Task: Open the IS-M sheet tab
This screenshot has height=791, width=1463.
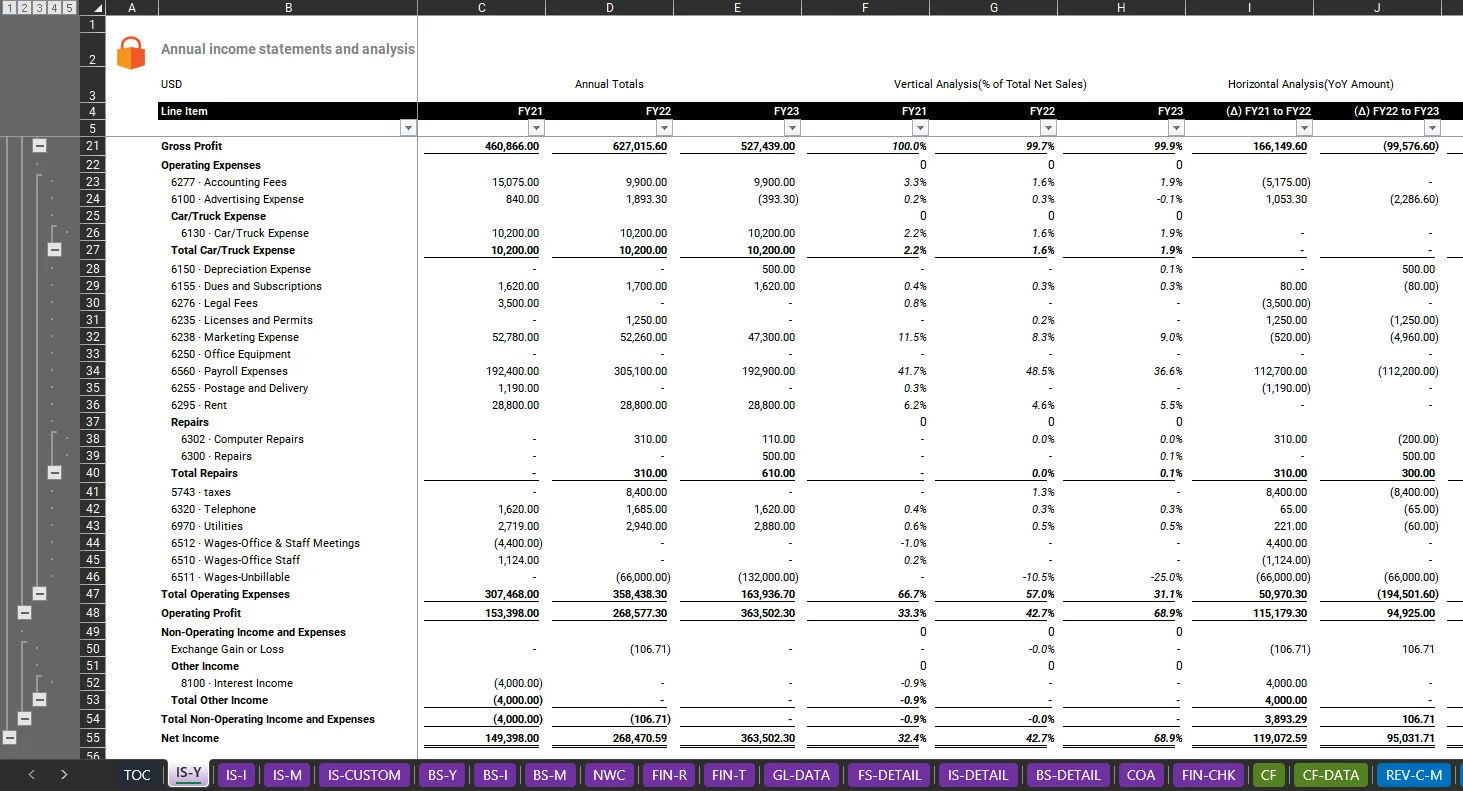Action: click(x=288, y=775)
